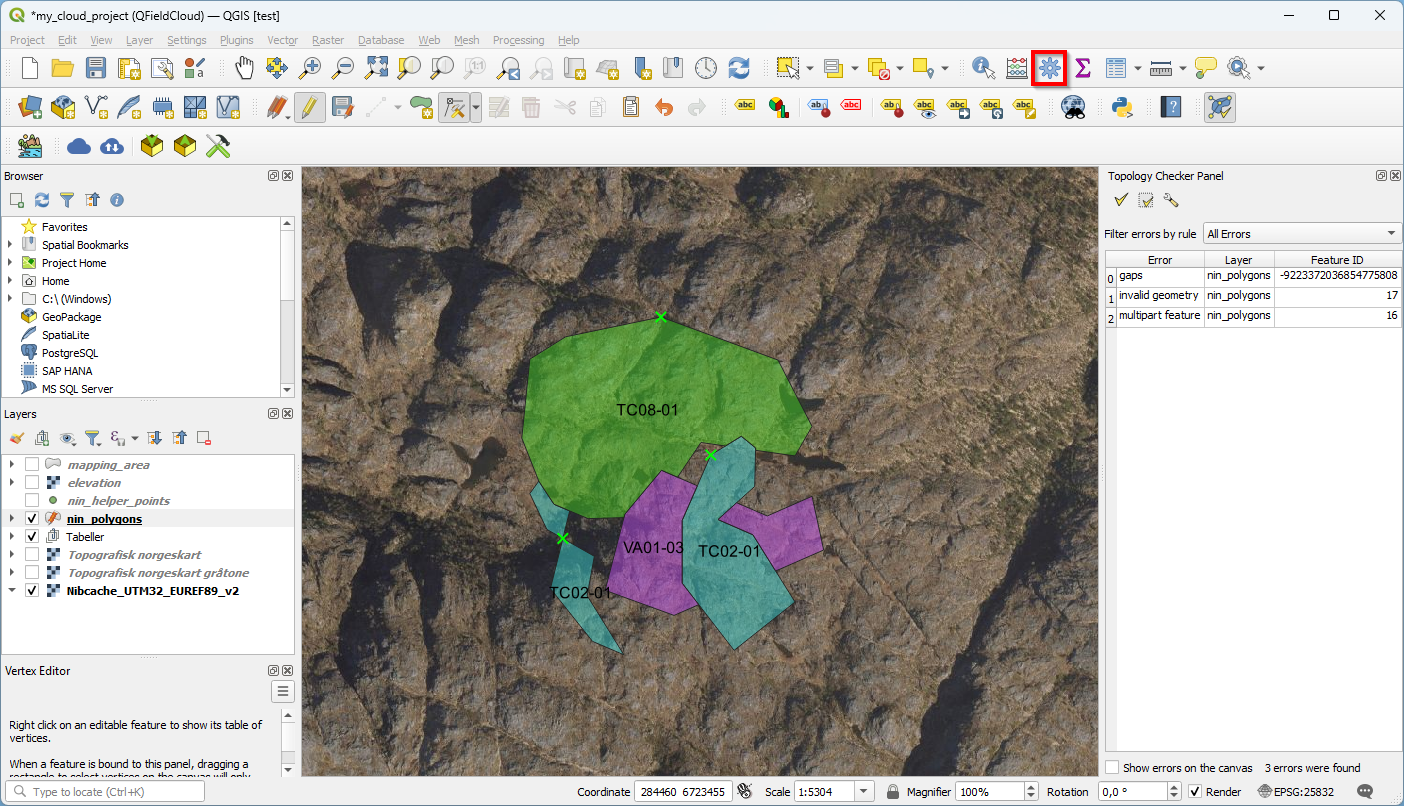Check Show errors on the canvas

pos(1112,768)
